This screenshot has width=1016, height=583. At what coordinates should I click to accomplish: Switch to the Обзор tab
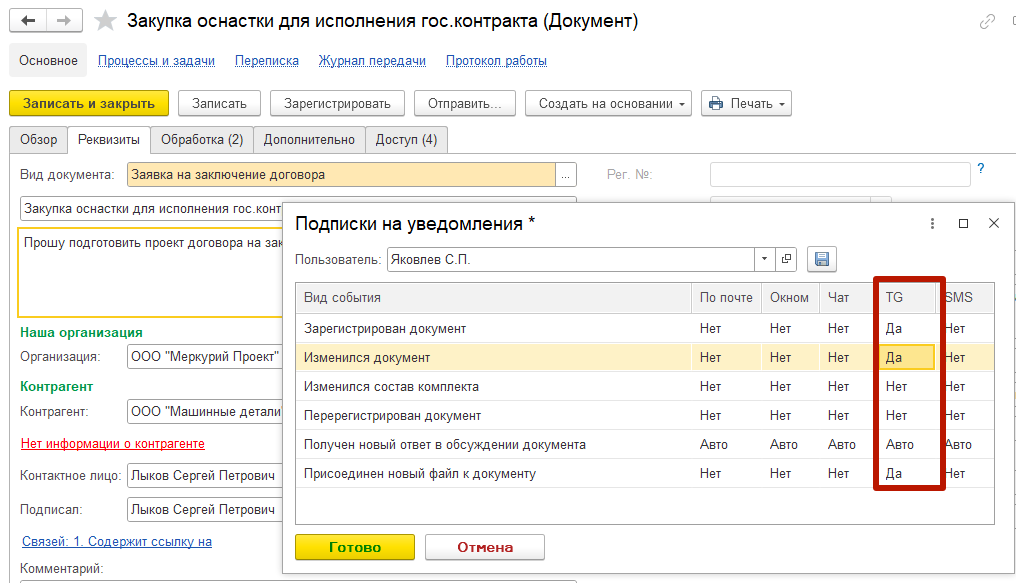38,140
